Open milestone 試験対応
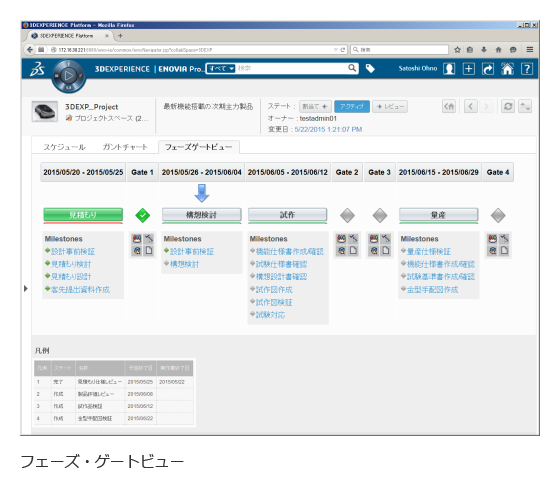 [270, 315]
